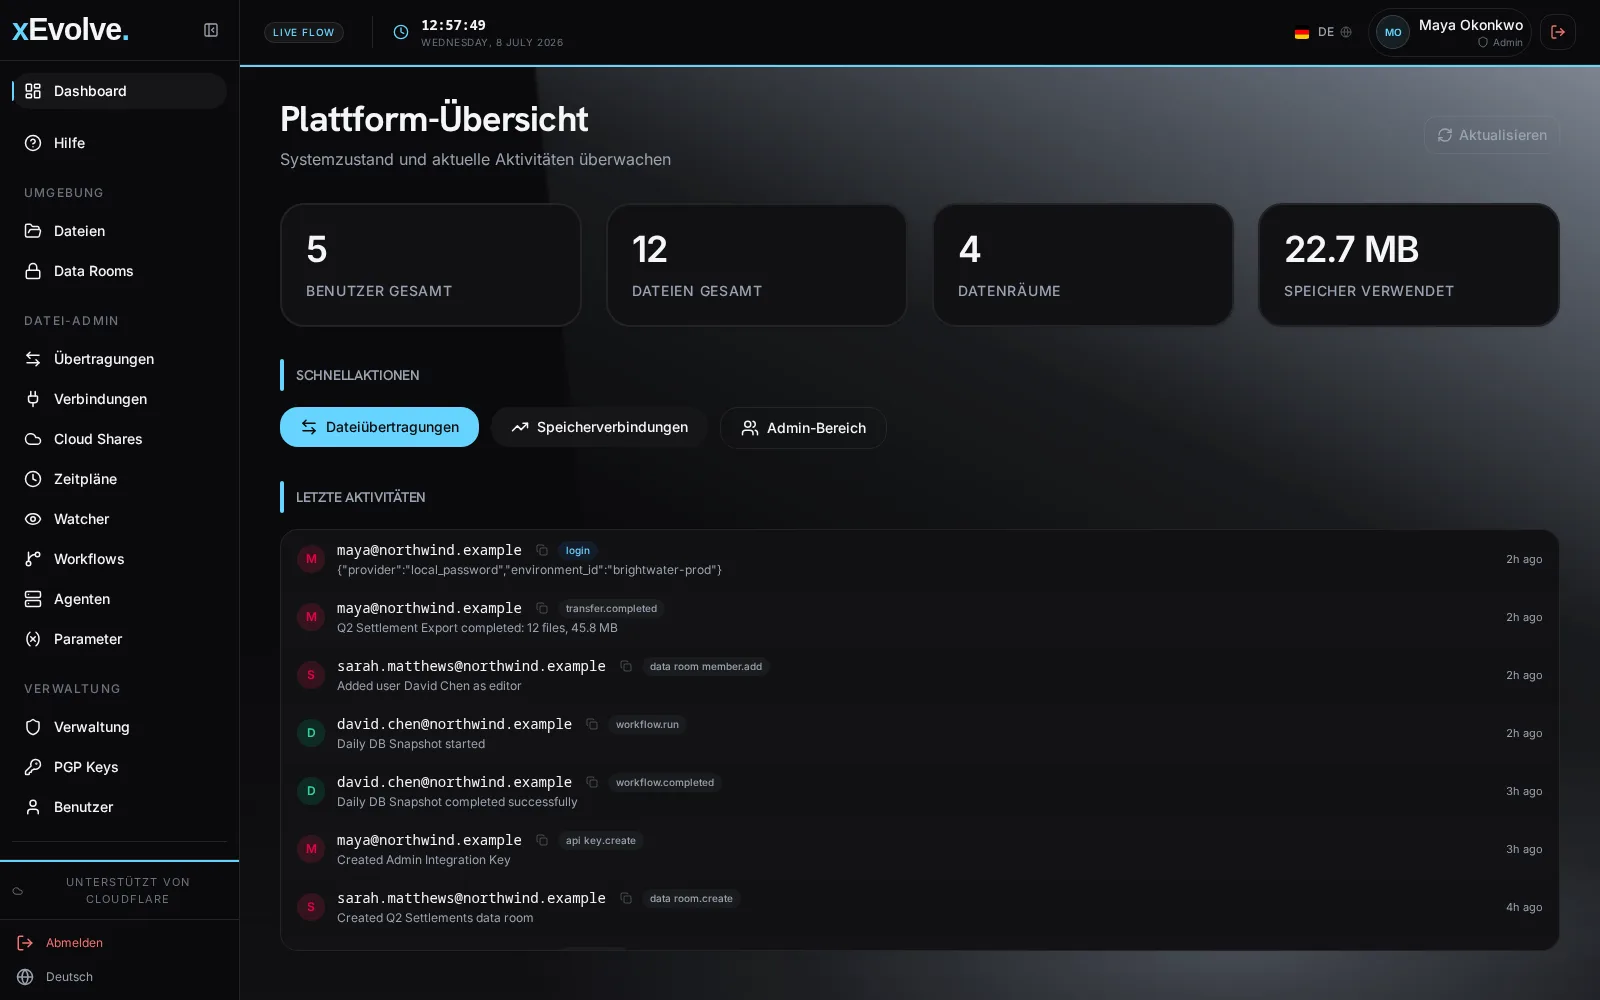Click the Cloud Shares cloud icon
The image size is (1600, 1000).
33,439
